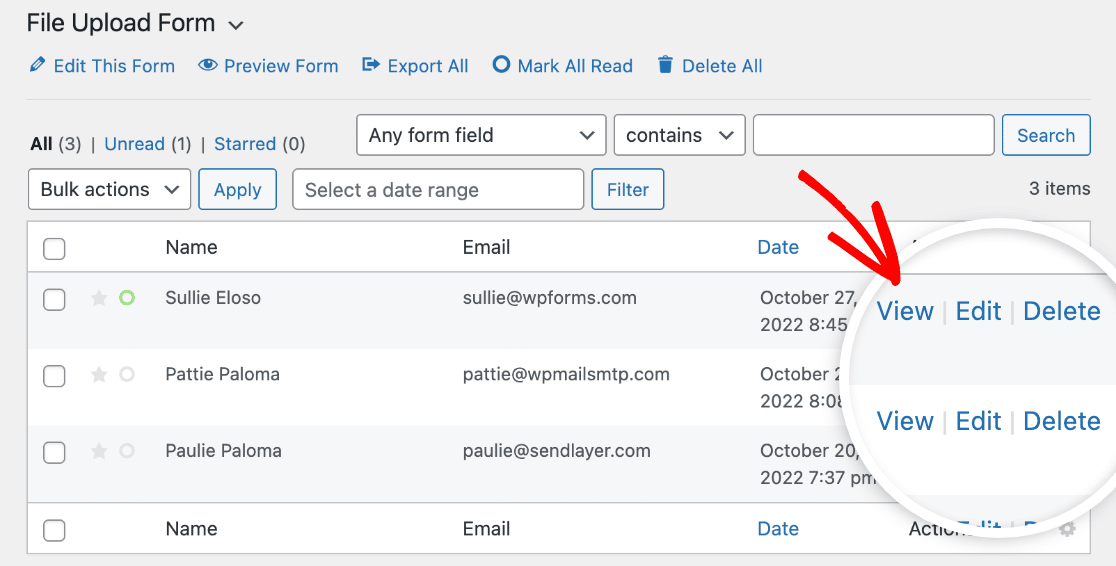This screenshot has width=1116, height=566.
Task: Click the Export All arrow icon
Action: click(x=371, y=66)
